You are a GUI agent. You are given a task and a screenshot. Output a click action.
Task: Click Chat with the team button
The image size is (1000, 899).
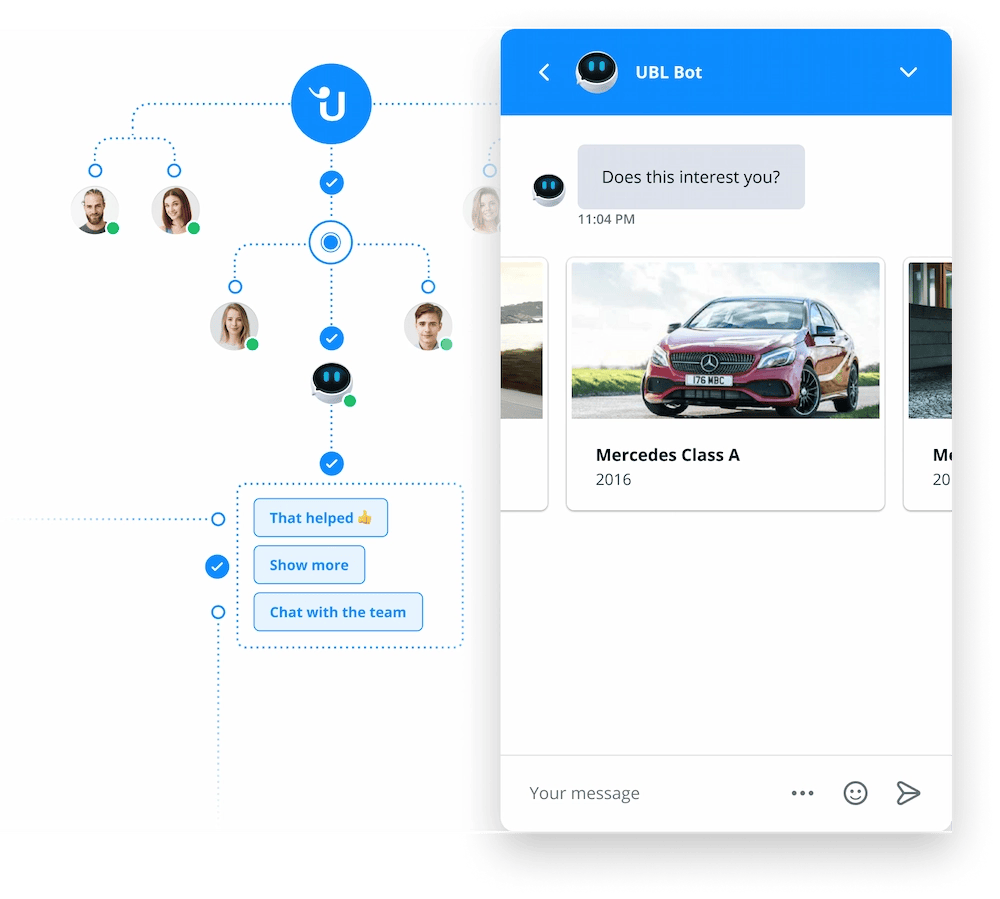pyautogui.click(x=338, y=612)
